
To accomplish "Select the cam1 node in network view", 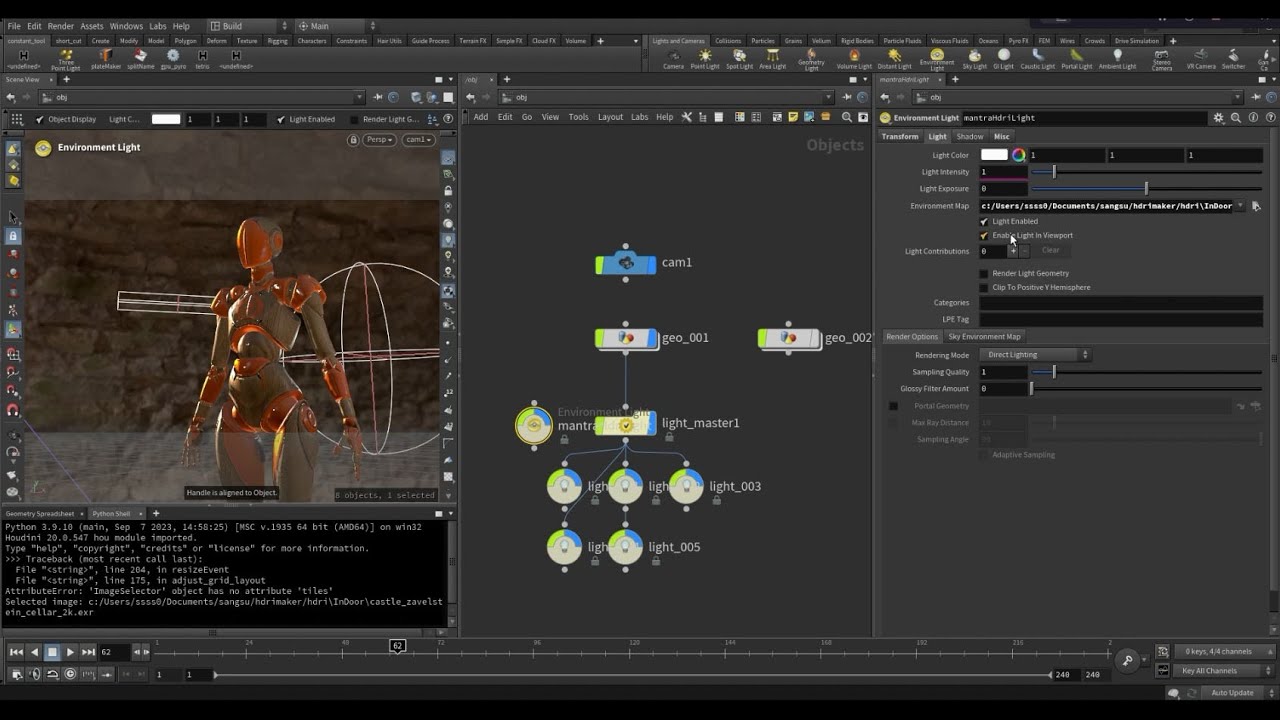I will tap(626, 263).
